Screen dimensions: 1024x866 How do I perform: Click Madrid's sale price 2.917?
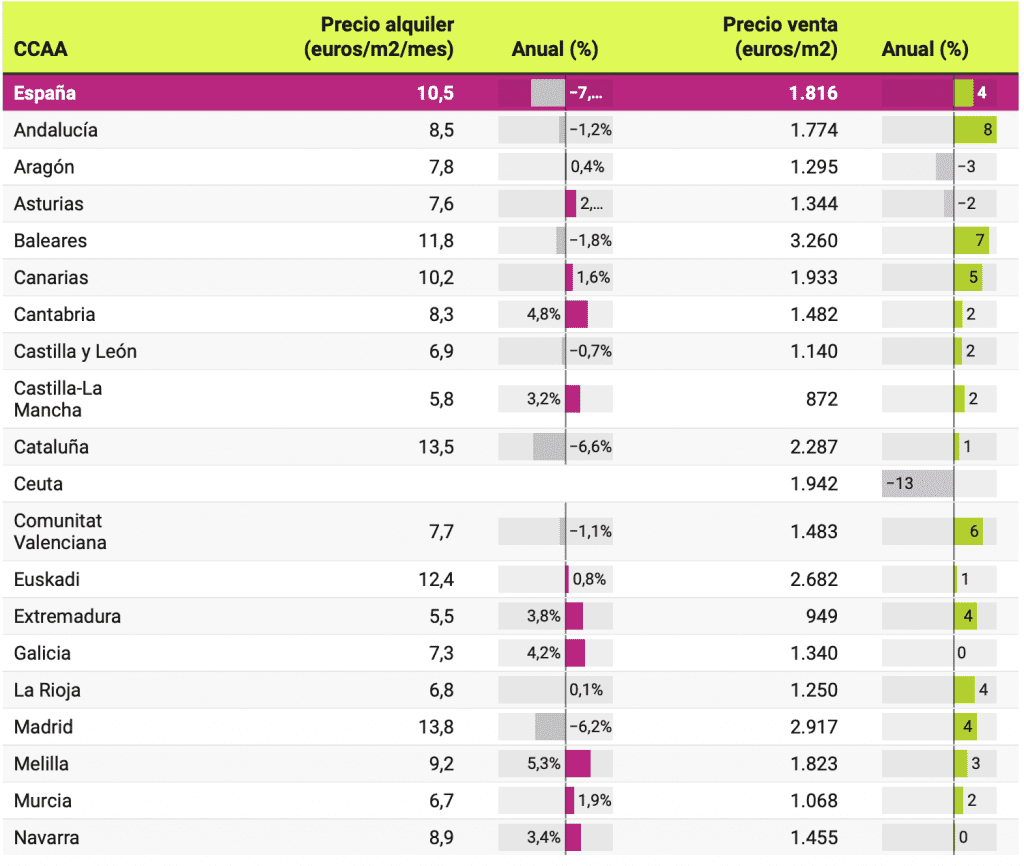click(813, 727)
